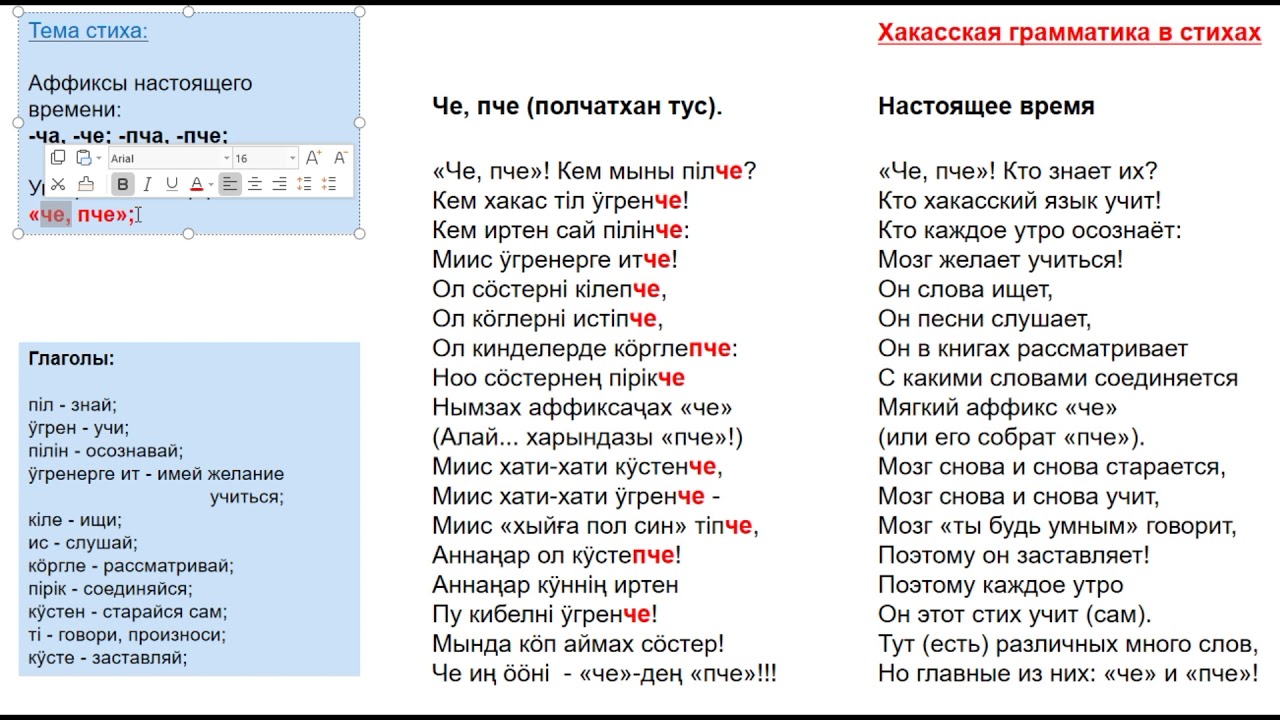Click the 'Глаголы:' heading in the verb box
Image resolution: width=1280 pixels, height=720 pixels.
click(x=71, y=358)
